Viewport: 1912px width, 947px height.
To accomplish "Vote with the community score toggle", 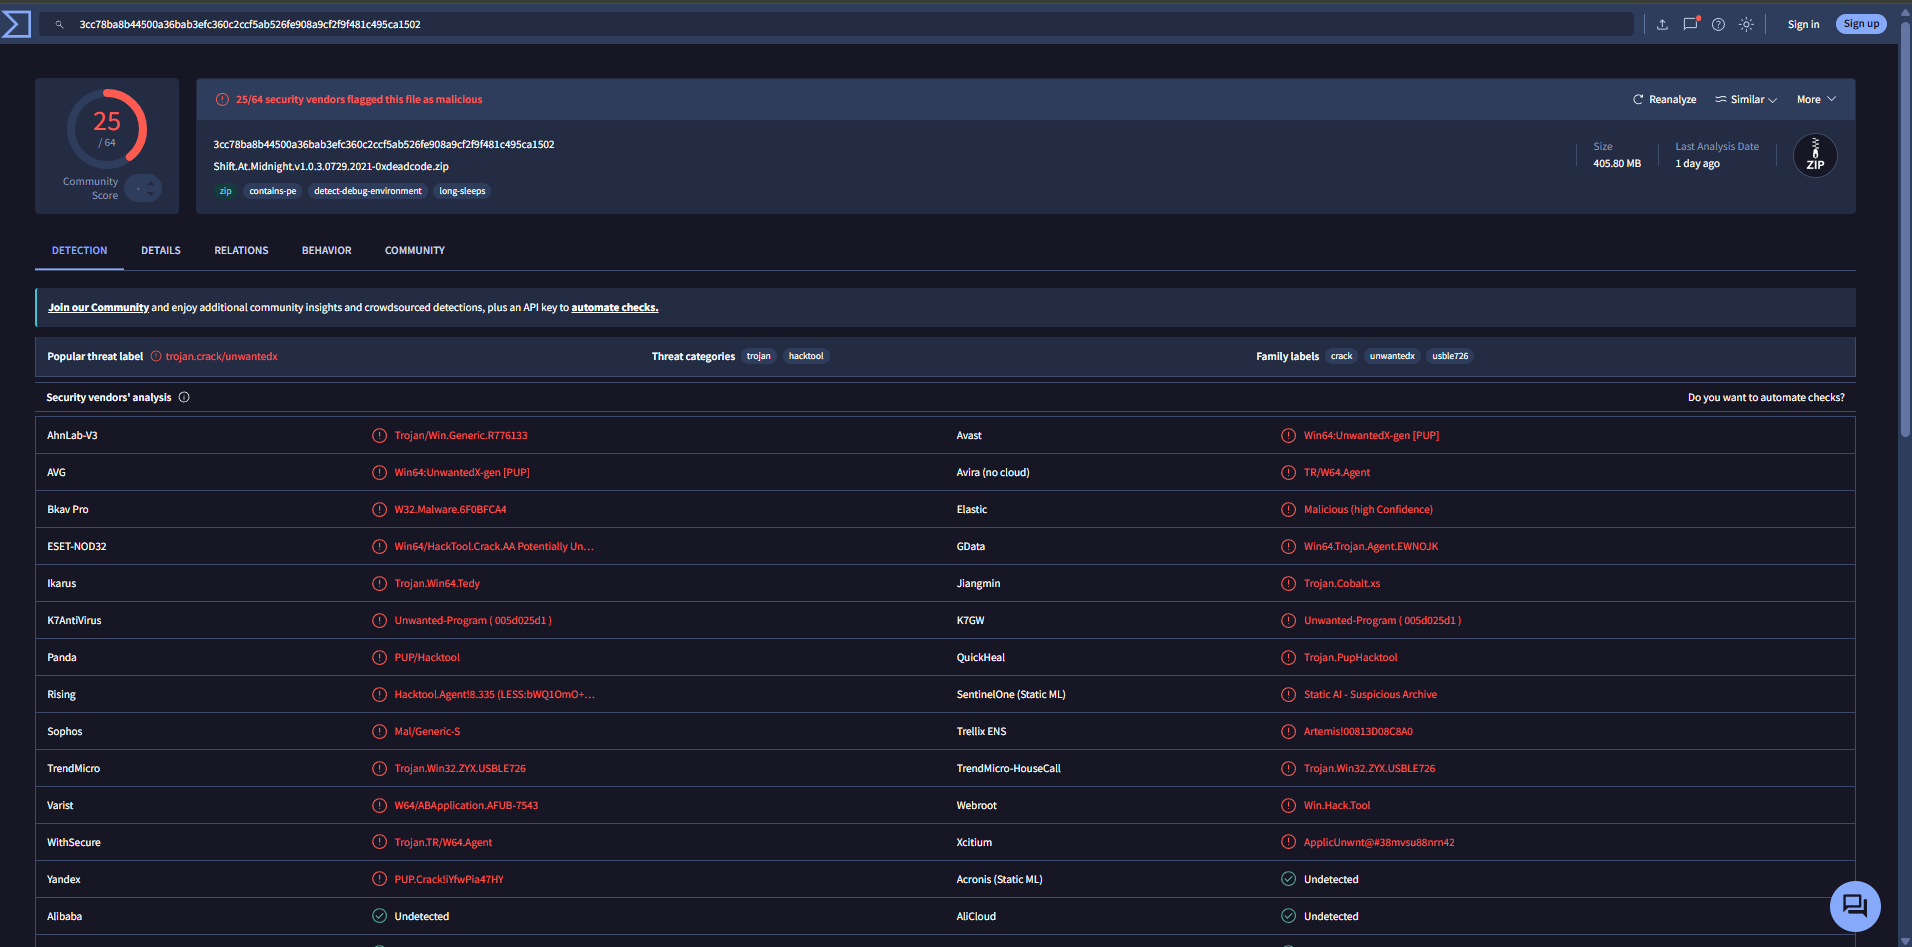I will [144, 188].
